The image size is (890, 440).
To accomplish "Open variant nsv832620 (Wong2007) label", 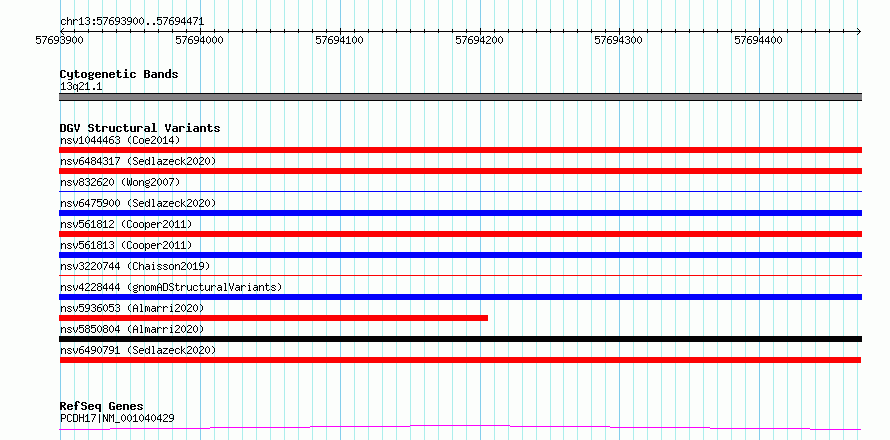I will tap(119, 182).
